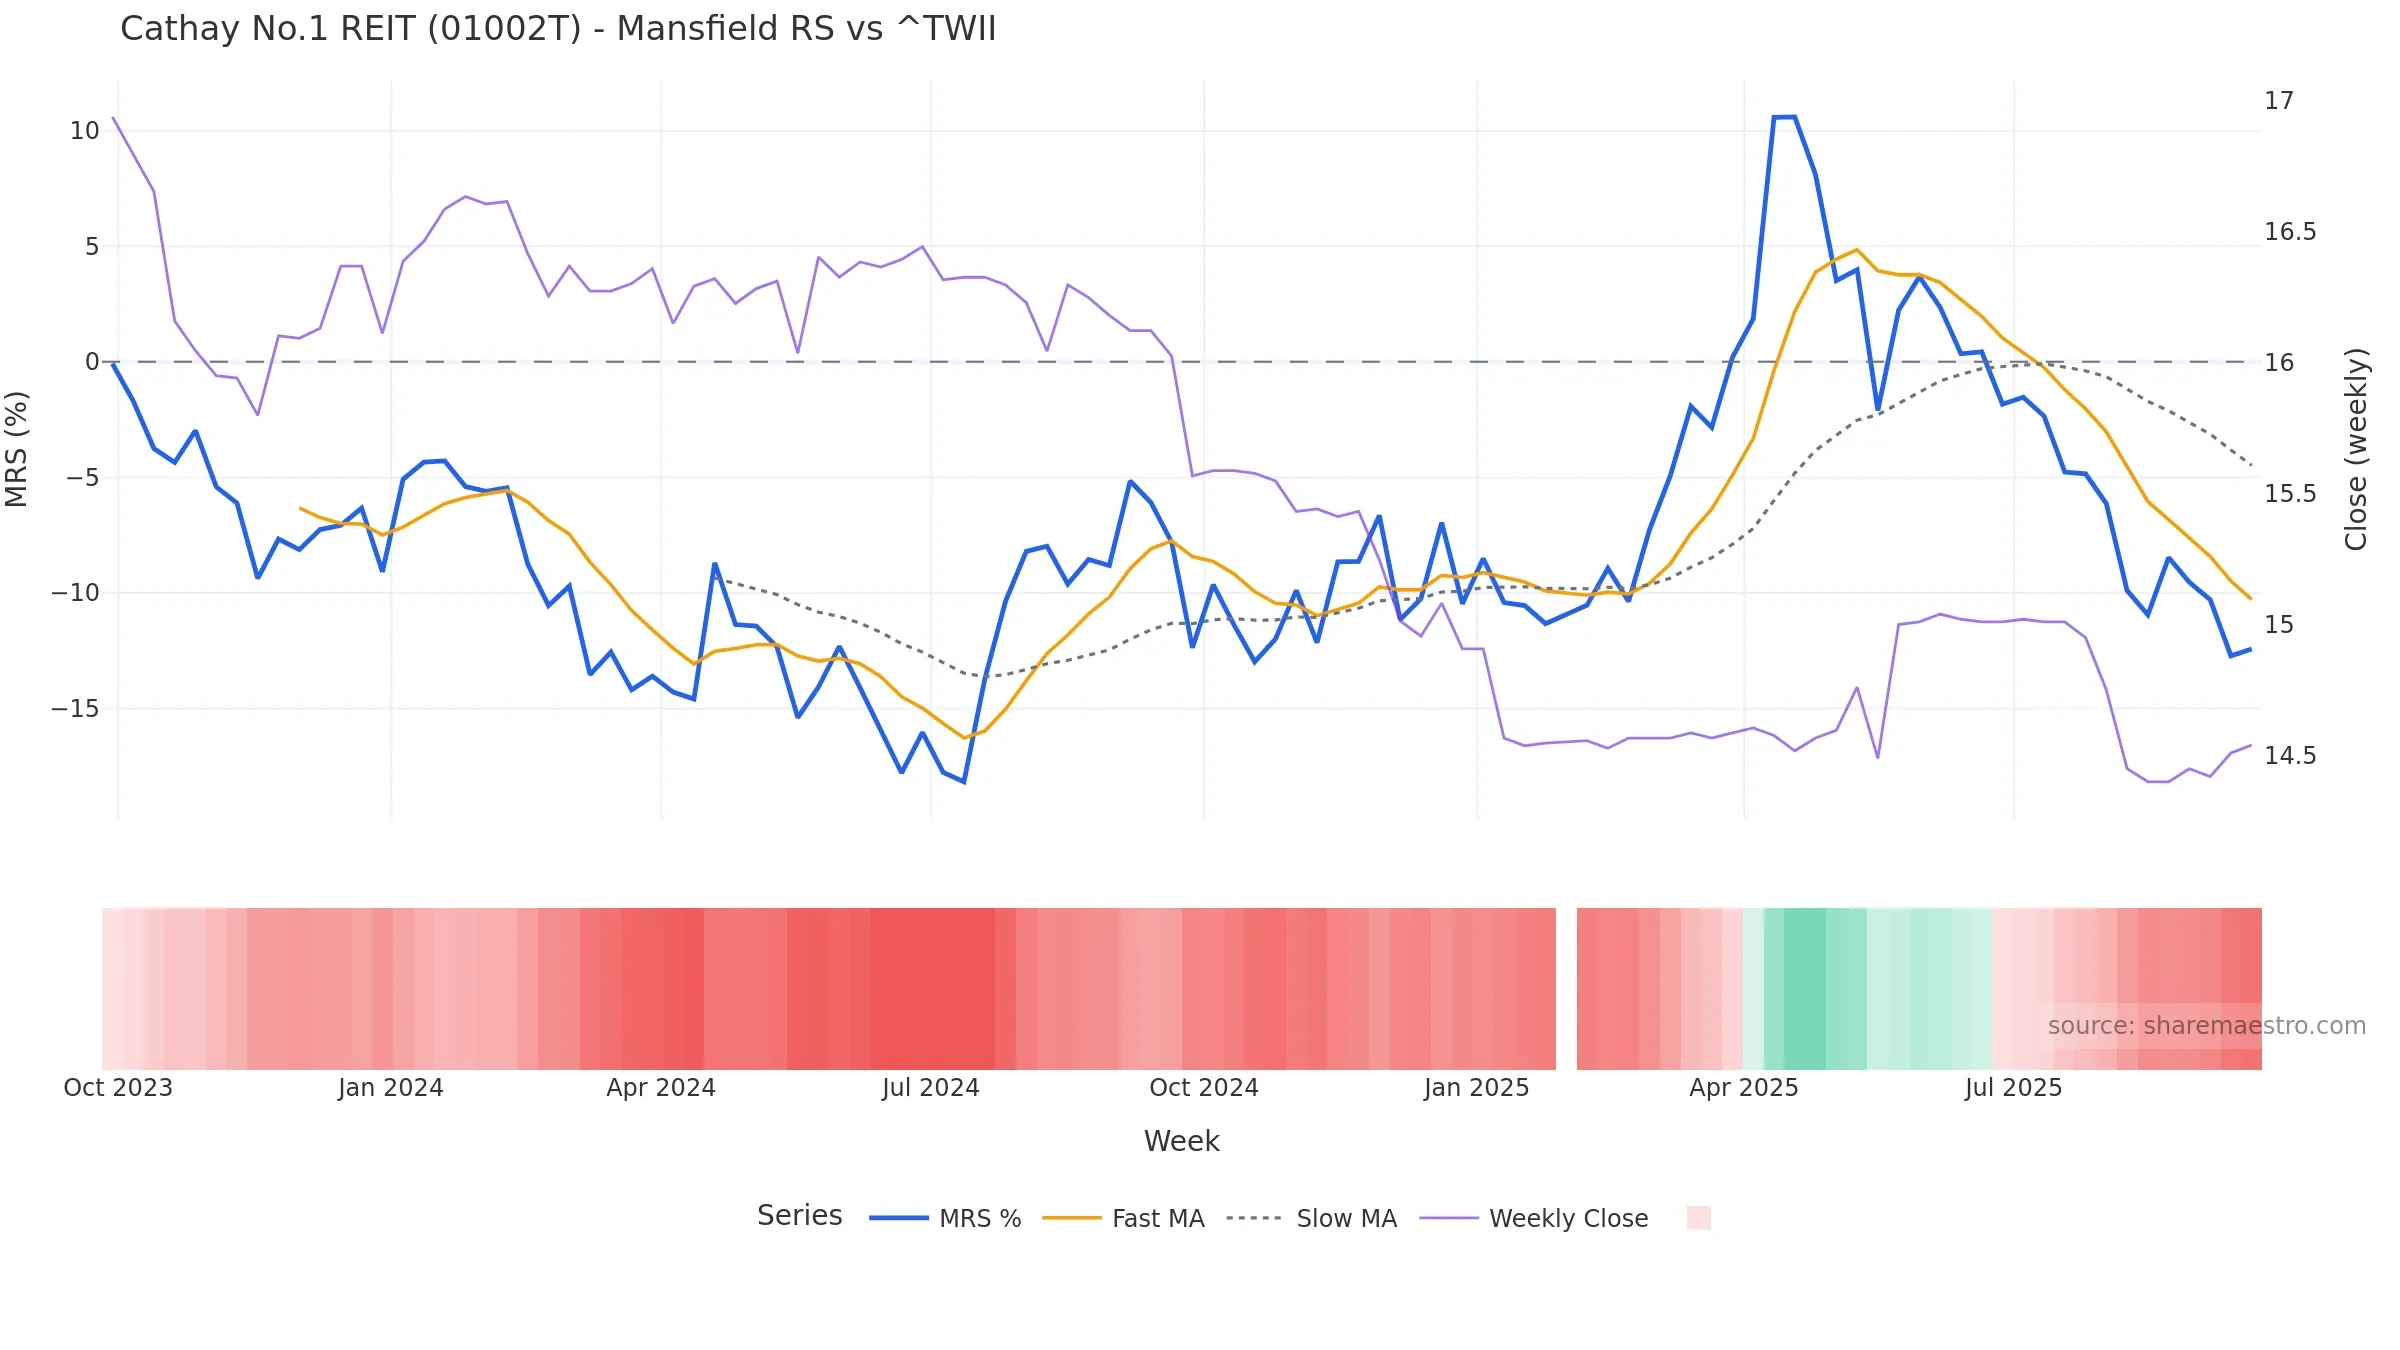Click the MRS (%) axis label
The image size is (2400, 1350).
17,449
